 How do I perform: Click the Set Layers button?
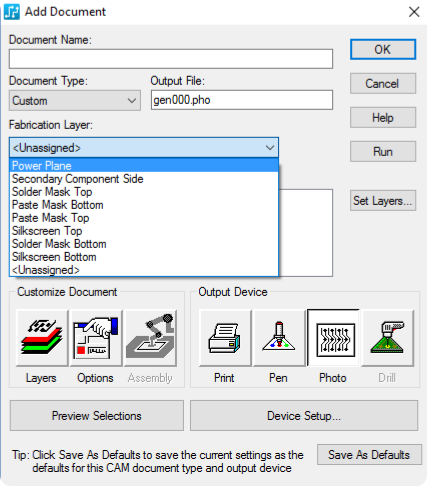coord(383,201)
